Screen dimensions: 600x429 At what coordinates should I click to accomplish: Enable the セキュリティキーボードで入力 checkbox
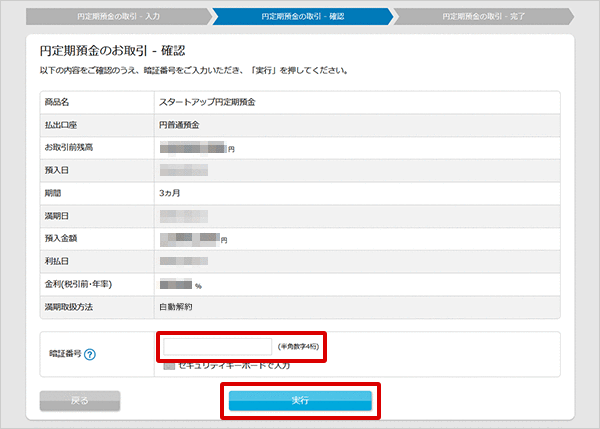[169, 366]
